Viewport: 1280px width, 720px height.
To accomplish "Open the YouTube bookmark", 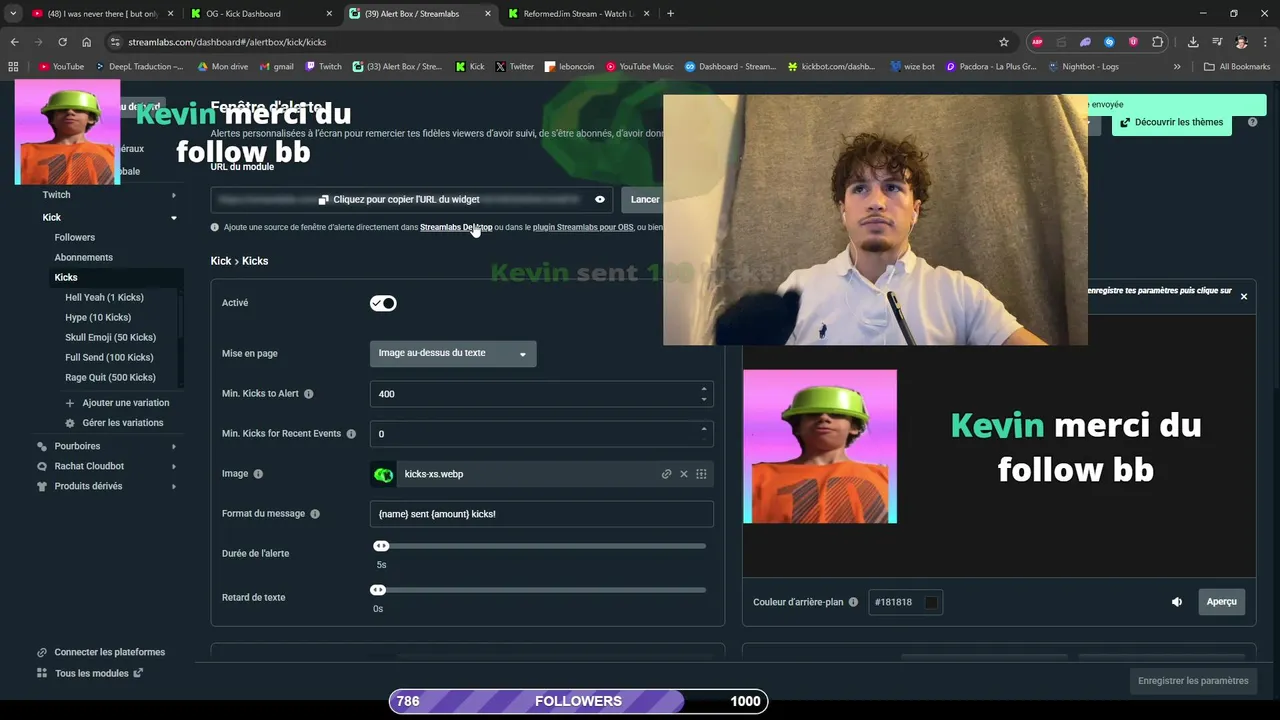I will coord(61,67).
